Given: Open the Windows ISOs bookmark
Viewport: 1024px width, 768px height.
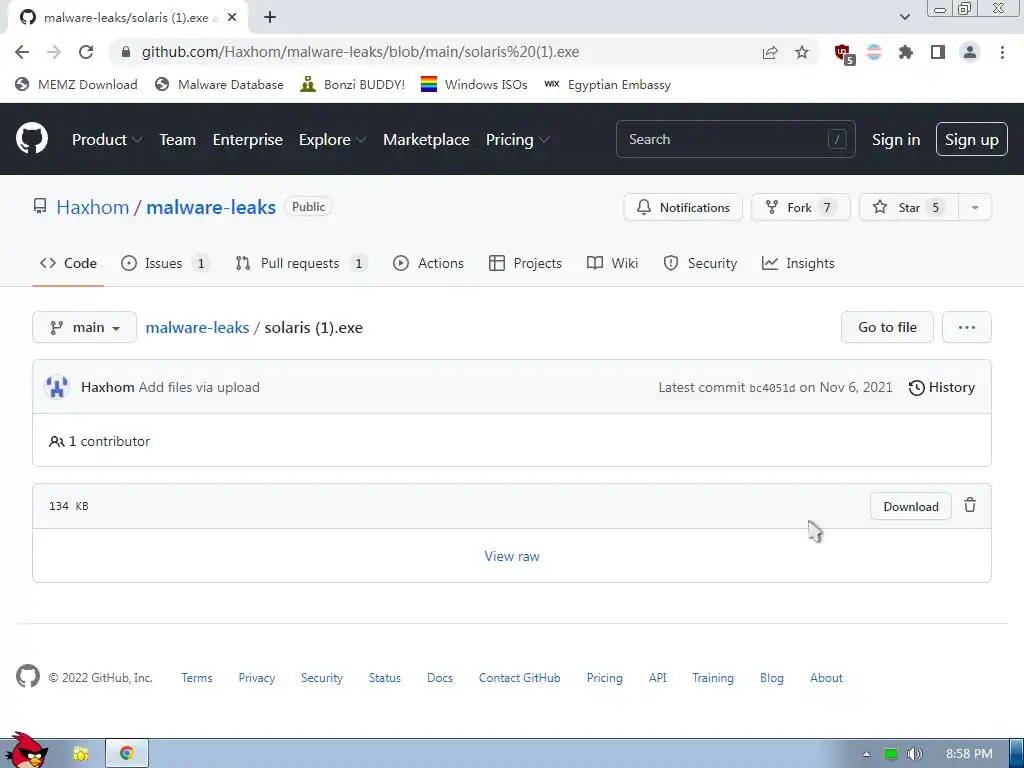Looking at the screenshot, I should (474, 84).
